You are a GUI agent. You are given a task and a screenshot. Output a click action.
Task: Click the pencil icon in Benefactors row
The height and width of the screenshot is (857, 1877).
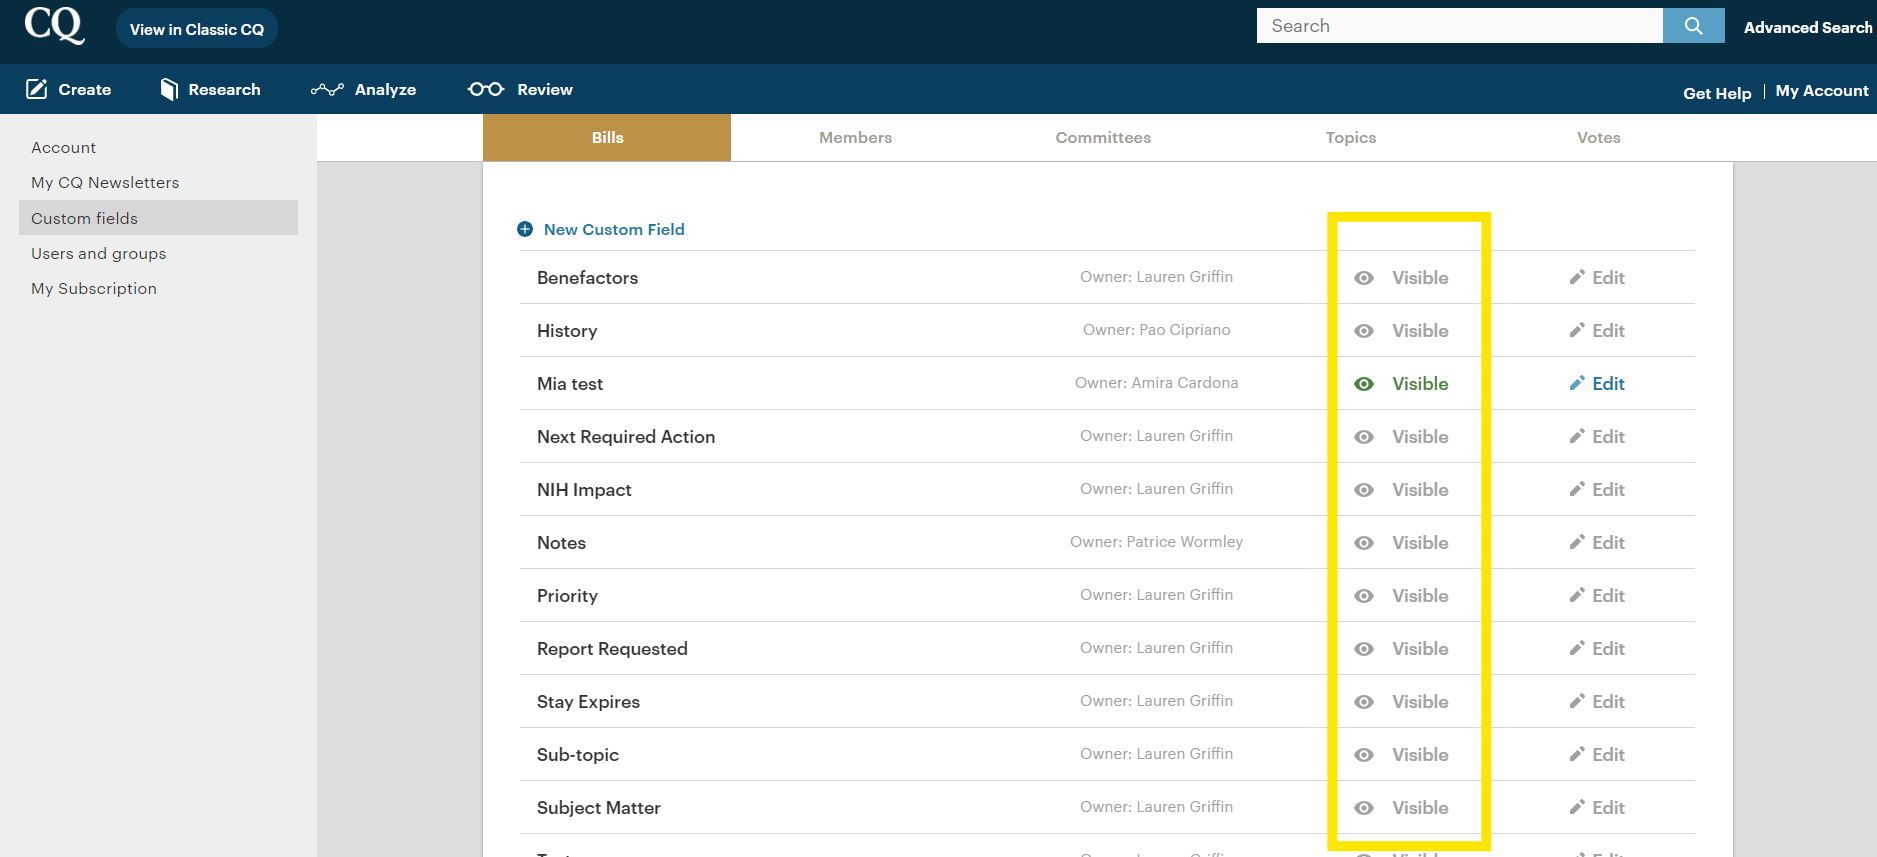[x=1577, y=277]
